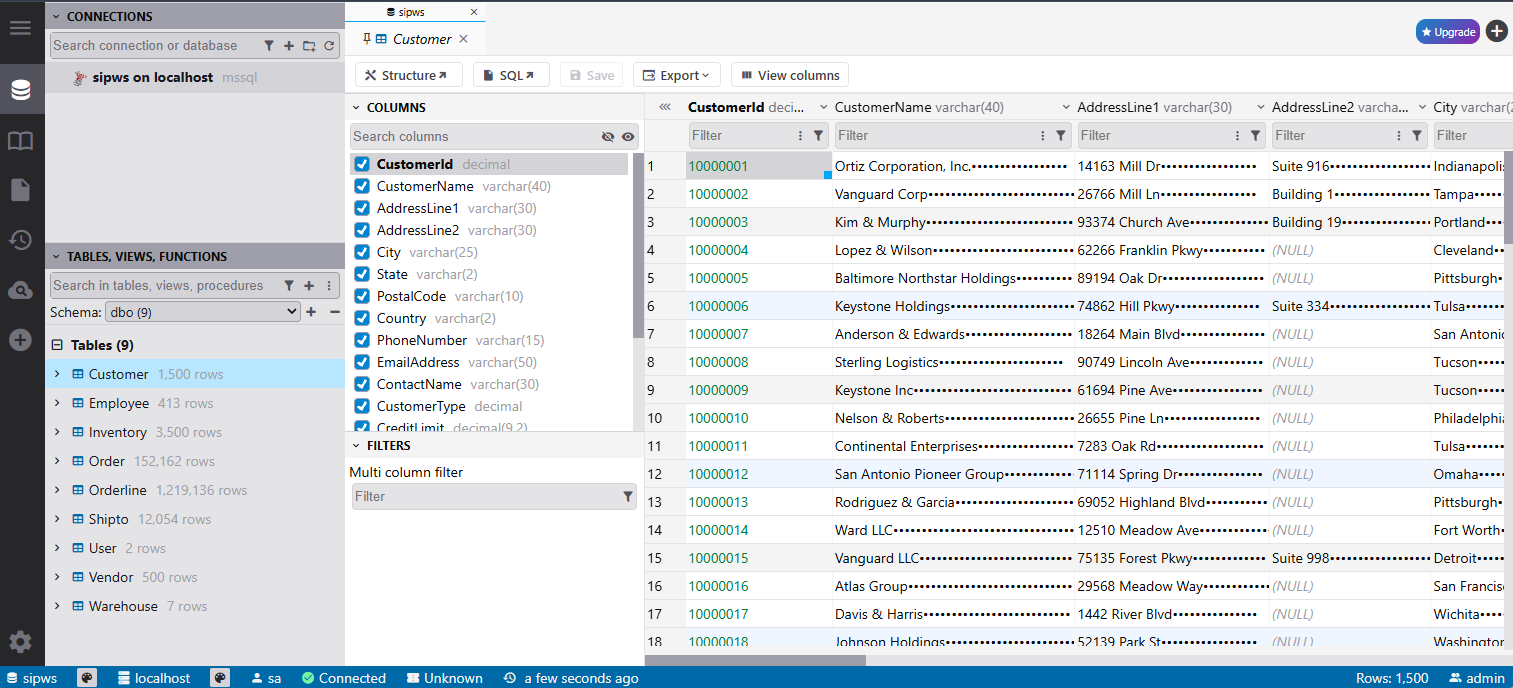Click the minus icon next to Schema dropdown
Viewport: 1513px width, 688px height.
point(335,312)
